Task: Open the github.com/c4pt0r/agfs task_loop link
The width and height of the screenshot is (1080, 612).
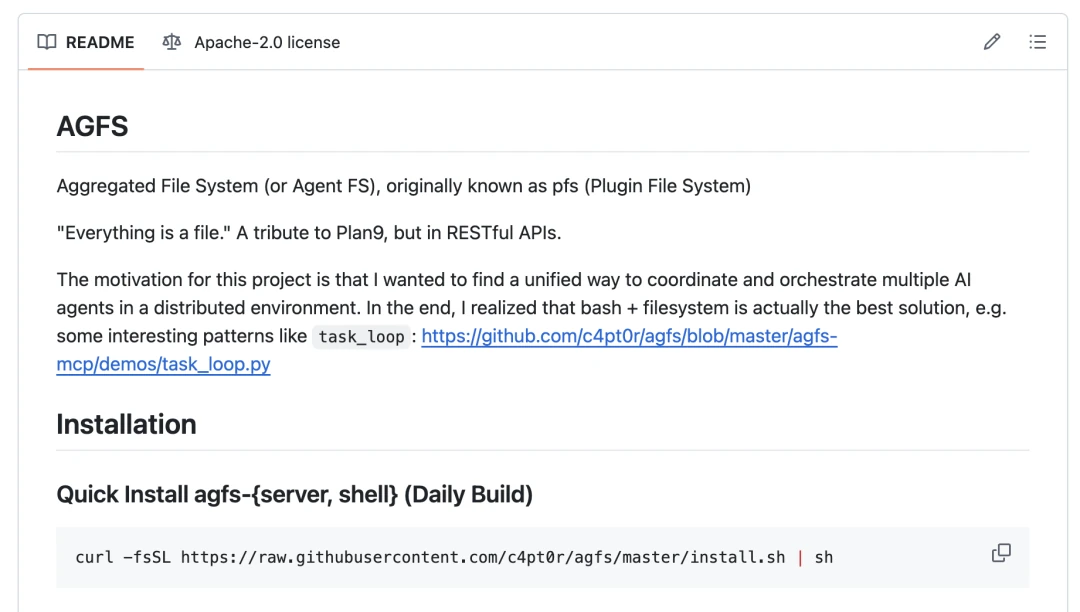Action: pyautogui.click(x=628, y=337)
